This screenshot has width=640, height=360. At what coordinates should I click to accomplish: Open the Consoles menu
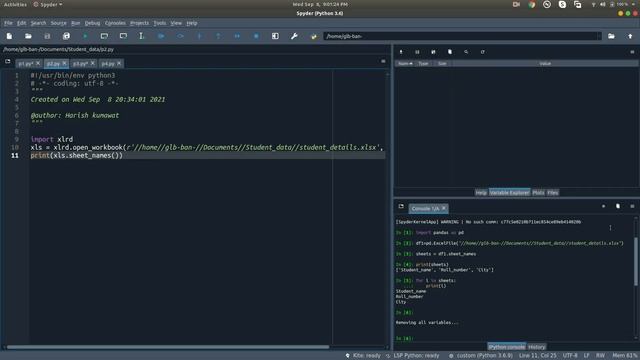coord(115,23)
